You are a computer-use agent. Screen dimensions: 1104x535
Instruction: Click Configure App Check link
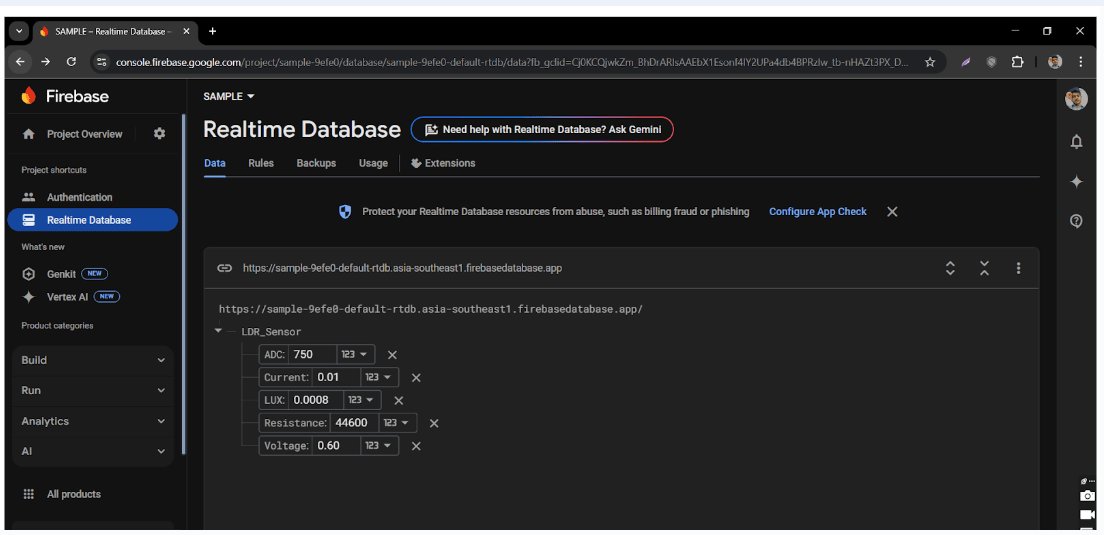coord(817,212)
